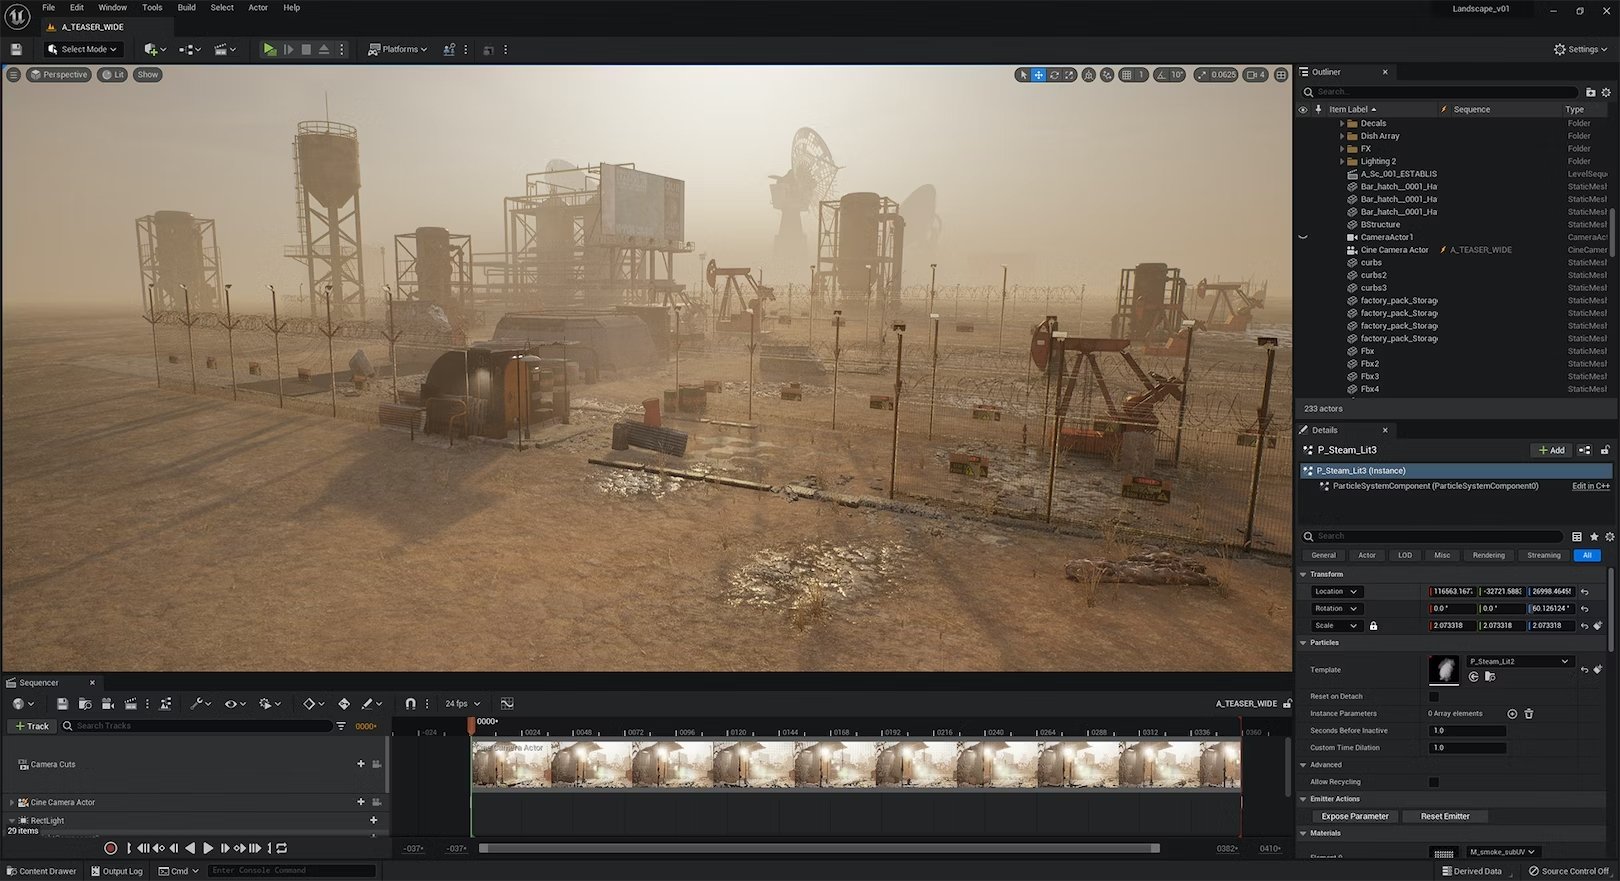
Task: Expand the Decals folder in Outliner
Action: point(1342,124)
